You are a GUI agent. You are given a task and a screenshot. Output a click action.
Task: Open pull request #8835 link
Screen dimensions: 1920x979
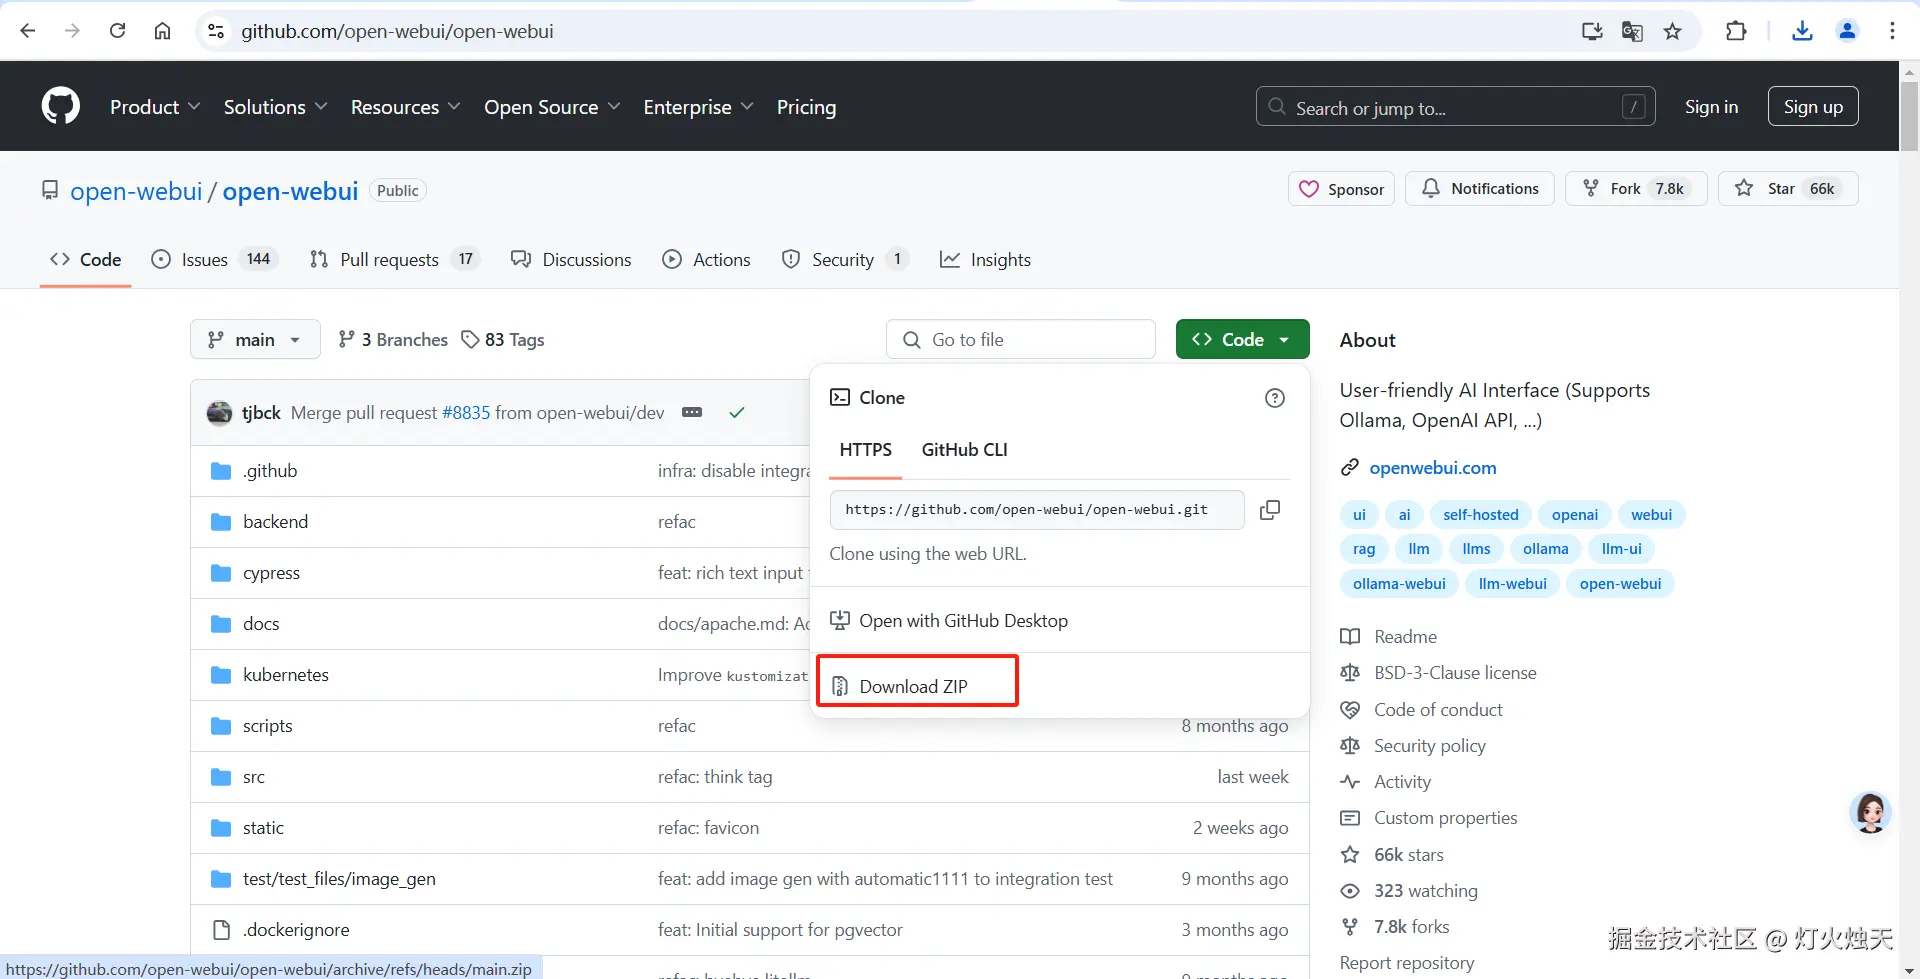coord(466,413)
